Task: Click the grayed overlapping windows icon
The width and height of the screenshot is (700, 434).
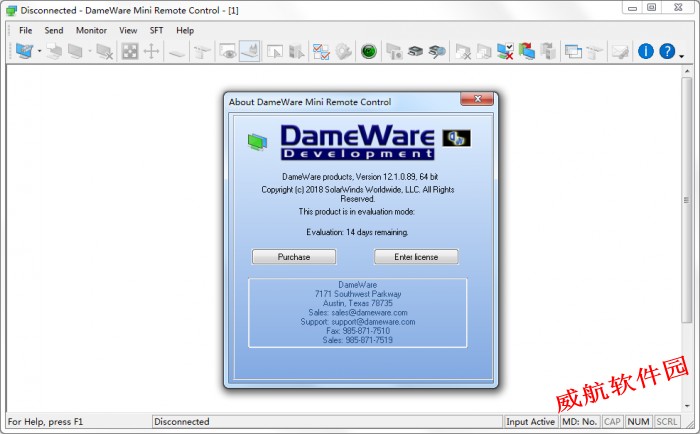Action: coord(484,51)
